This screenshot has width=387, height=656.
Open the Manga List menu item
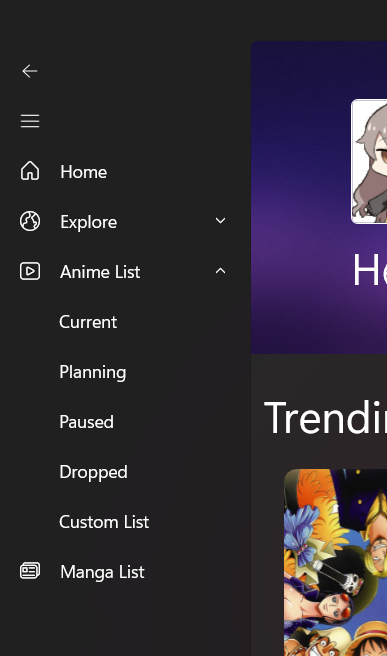point(103,572)
